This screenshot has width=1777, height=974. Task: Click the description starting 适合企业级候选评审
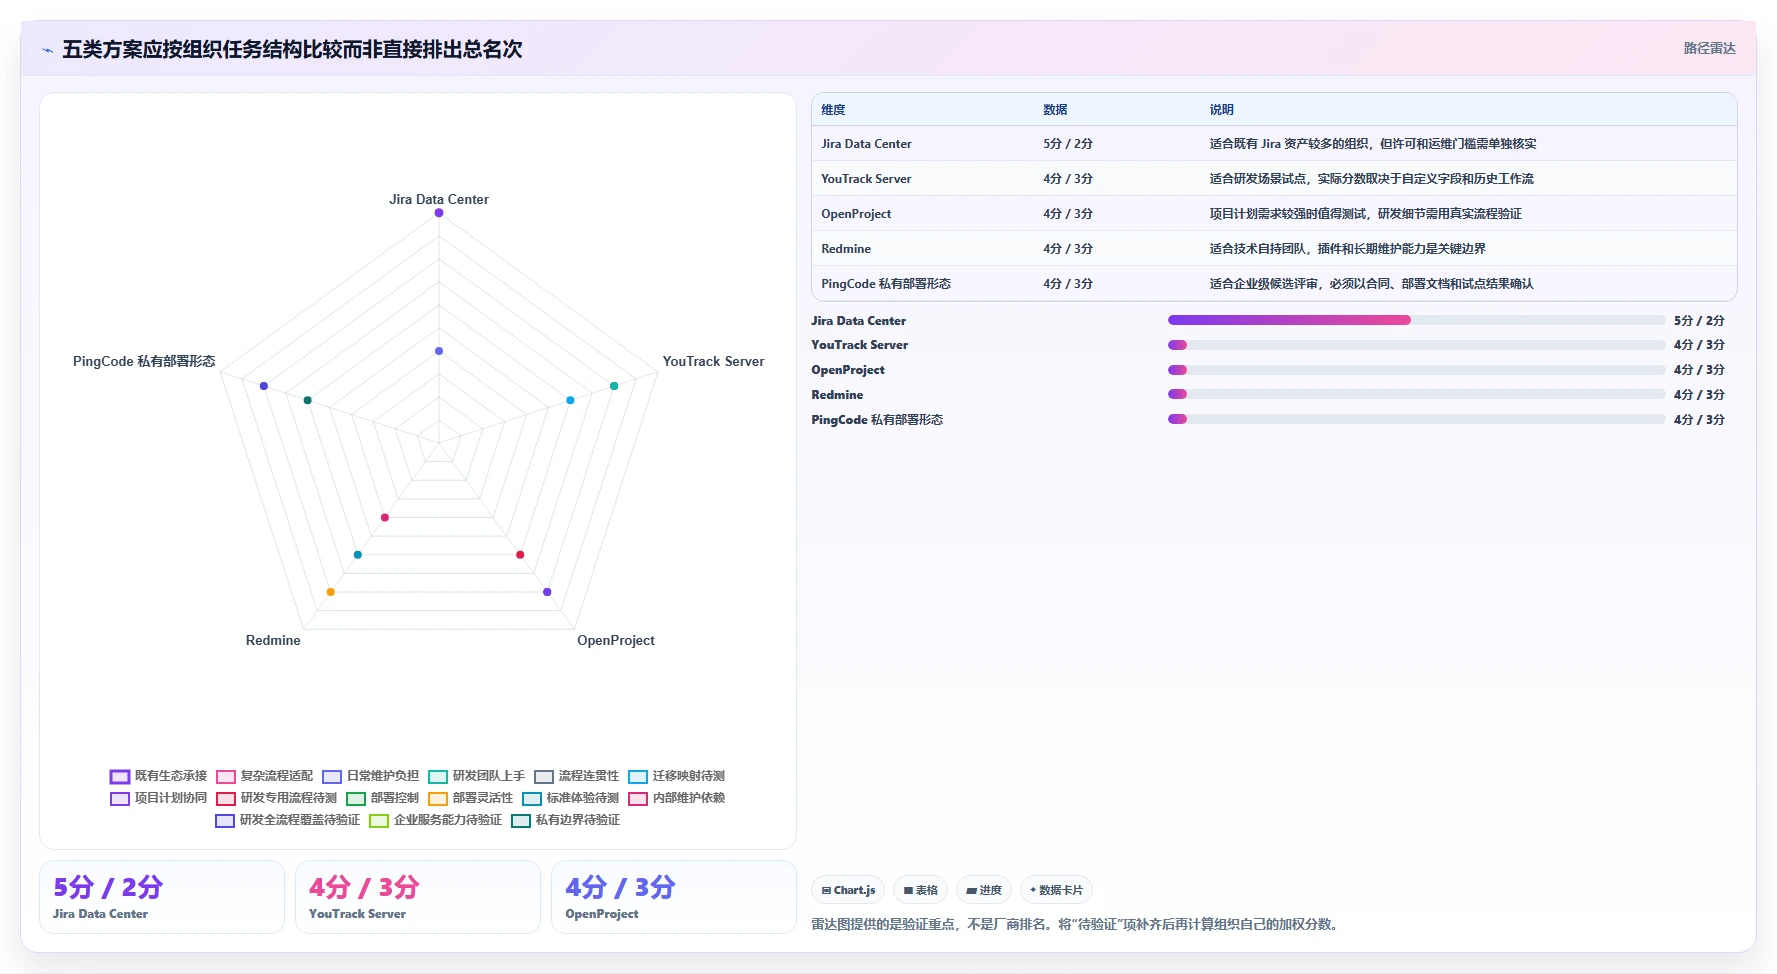1371,284
